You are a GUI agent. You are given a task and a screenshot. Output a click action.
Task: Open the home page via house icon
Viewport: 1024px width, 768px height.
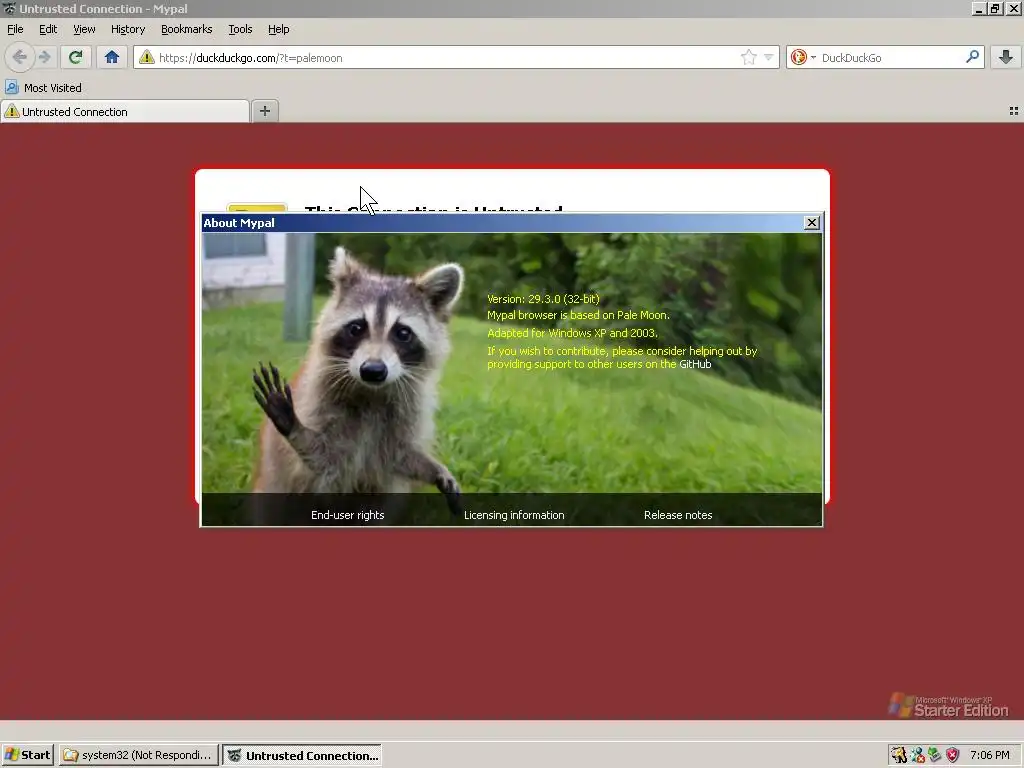112,57
